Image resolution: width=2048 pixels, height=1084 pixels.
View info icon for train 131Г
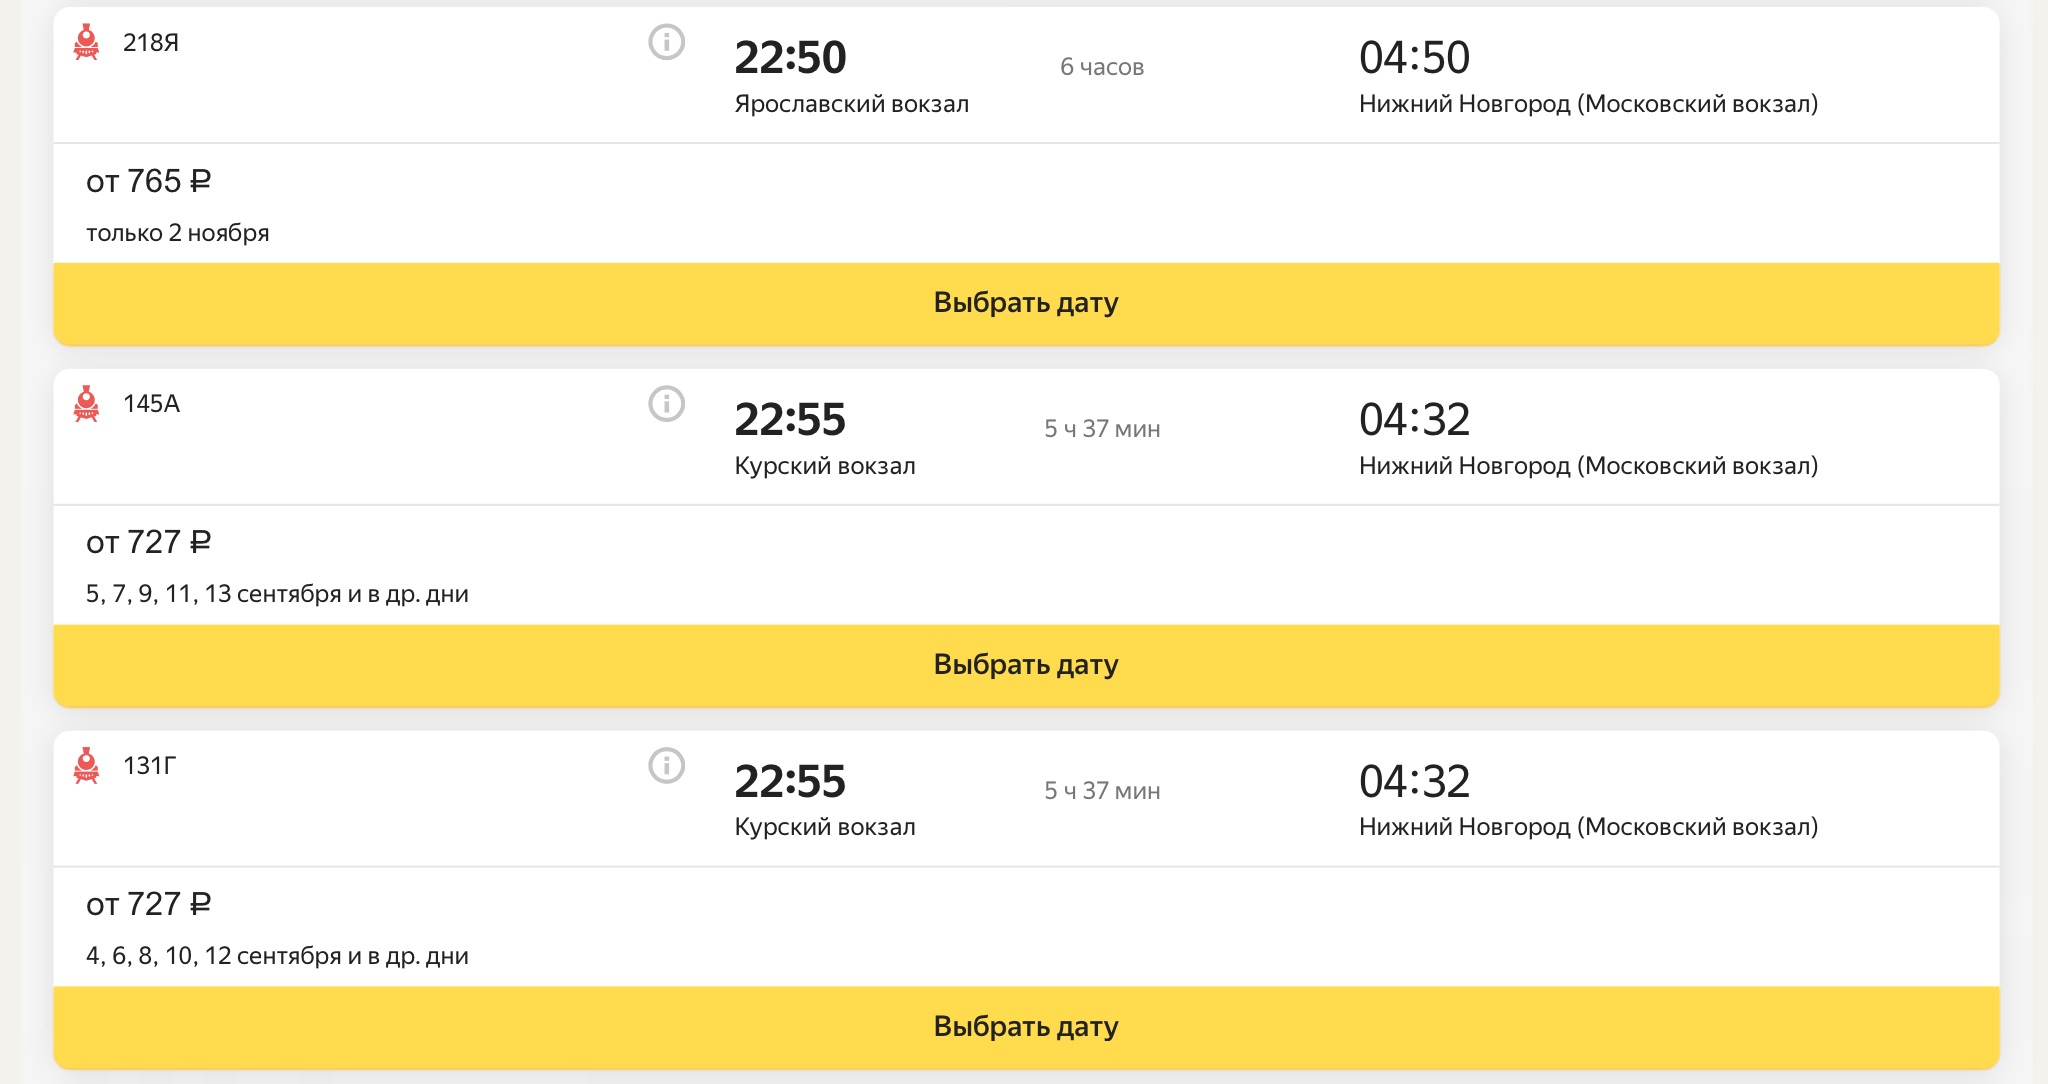[x=667, y=766]
